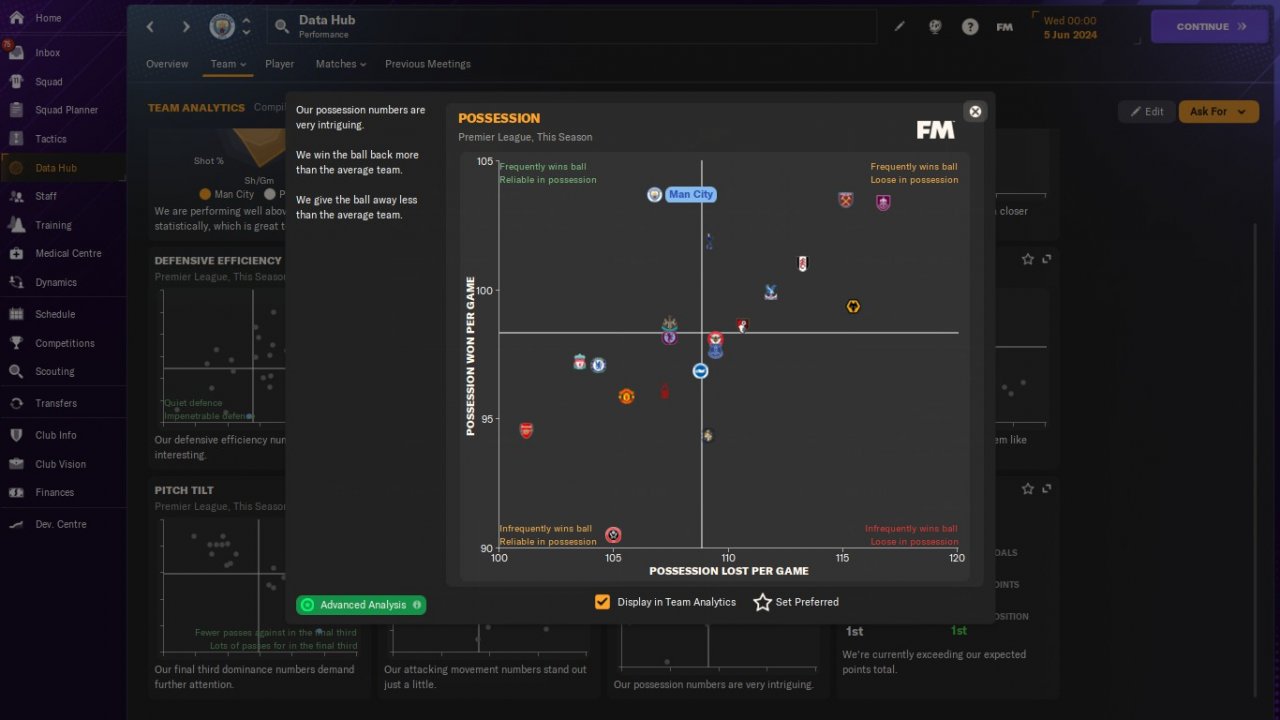Open the Matches dropdown tab
Image resolution: width=1280 pixels, height=720 pixels.
click(x=341, y=64)
